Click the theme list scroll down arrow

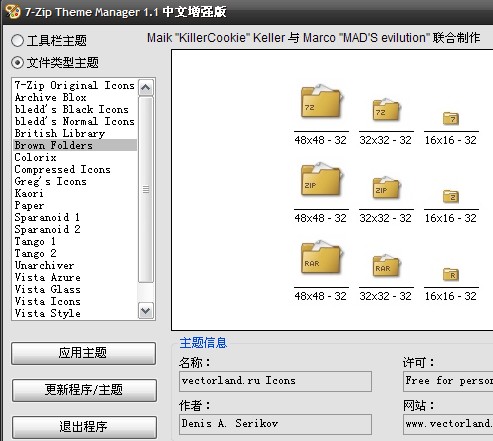[146, 311]
